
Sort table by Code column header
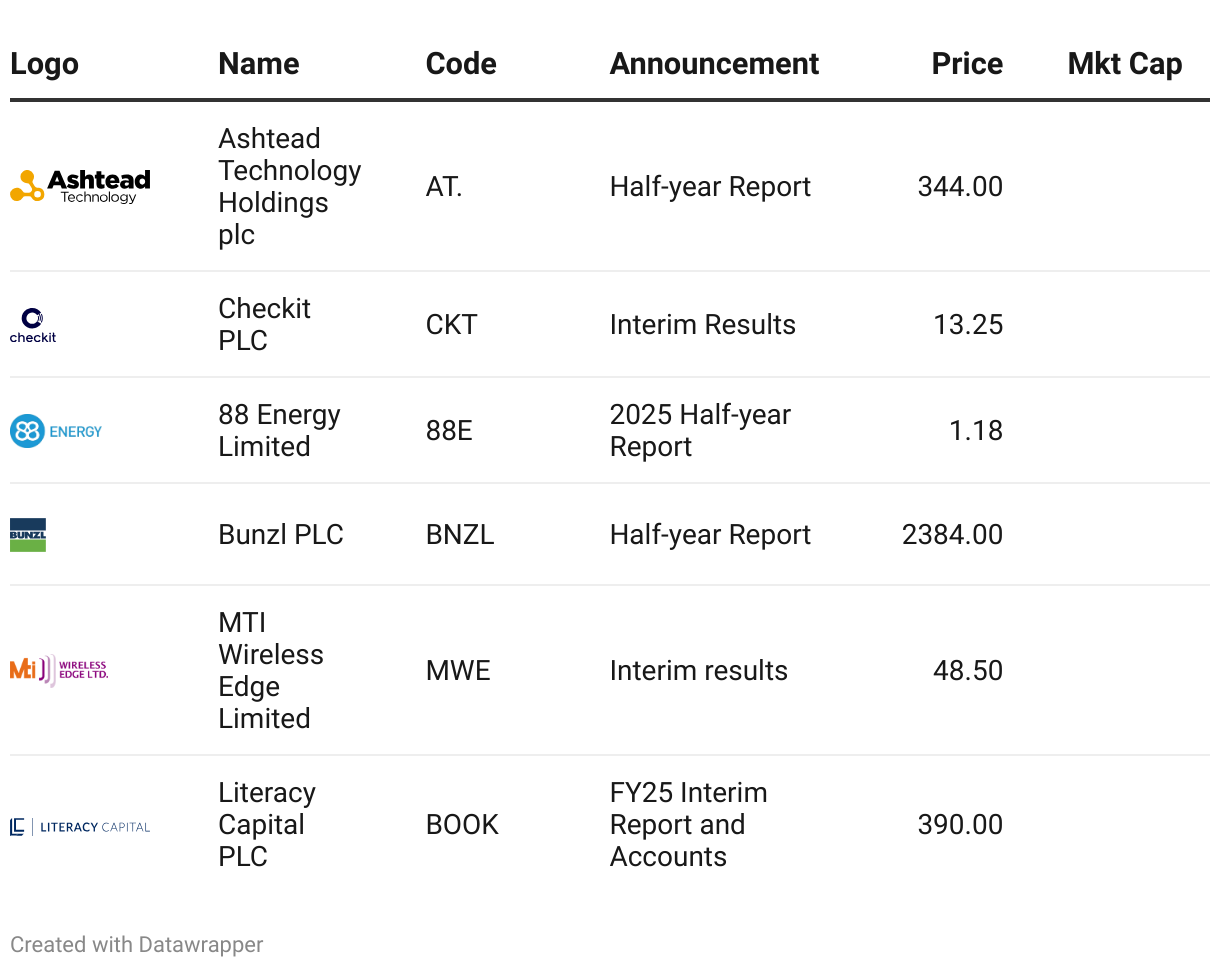[x=461, y=64]
